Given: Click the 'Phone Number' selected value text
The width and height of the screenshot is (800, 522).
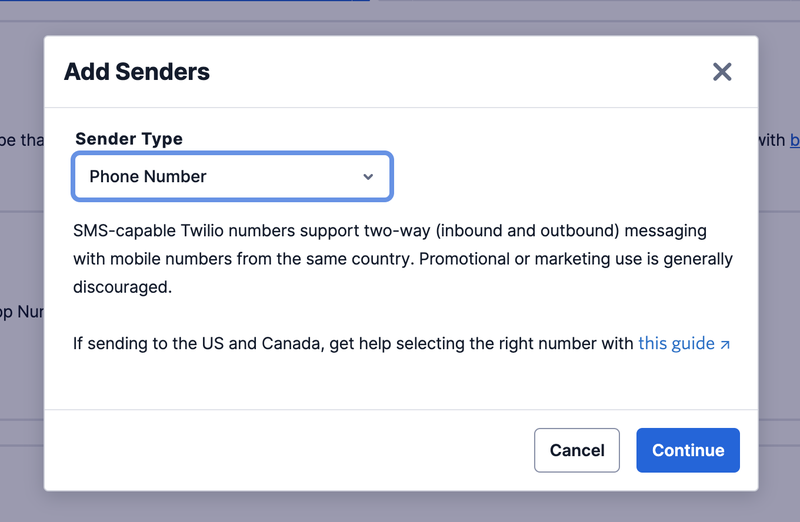Looking at the screenshot, I should pos(148,177).
